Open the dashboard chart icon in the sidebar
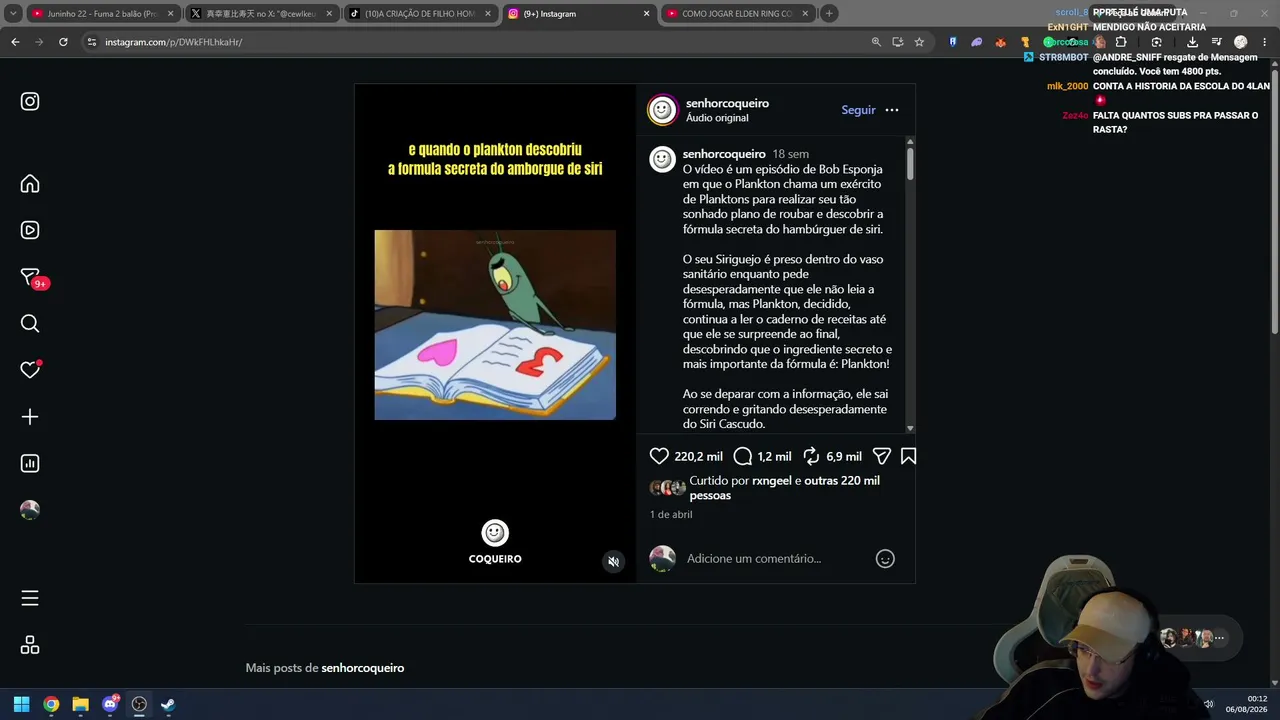The height and width of the screenshot is (720, 1280). [x=30, y=463]
